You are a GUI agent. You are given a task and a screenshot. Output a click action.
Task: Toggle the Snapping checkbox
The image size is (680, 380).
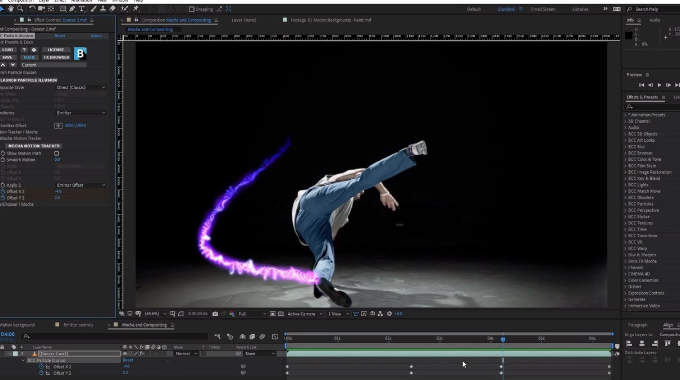click(x=192, y=9)
